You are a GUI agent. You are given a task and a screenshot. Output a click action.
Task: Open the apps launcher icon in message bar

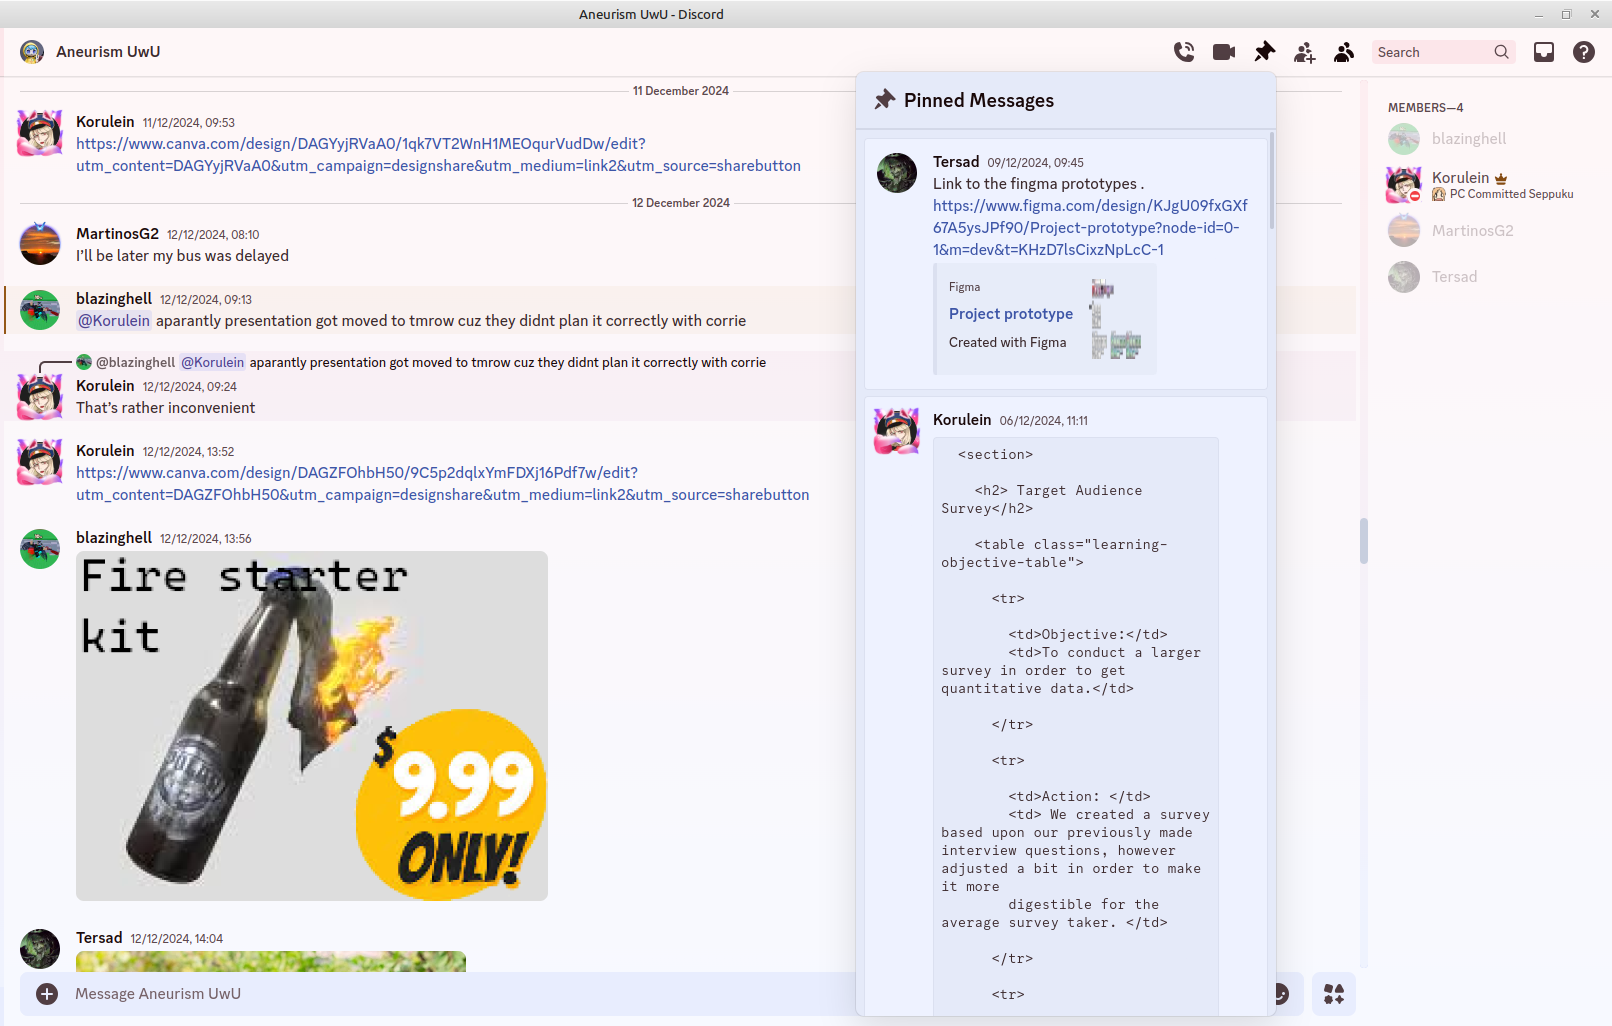(1334, 994)
